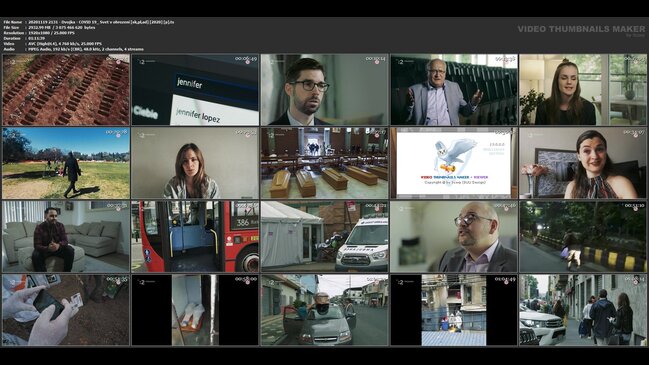Viewport: 649px width, 365px height.
Task: Click the 'Video' AVC codec info line
Action: point(53,43)
